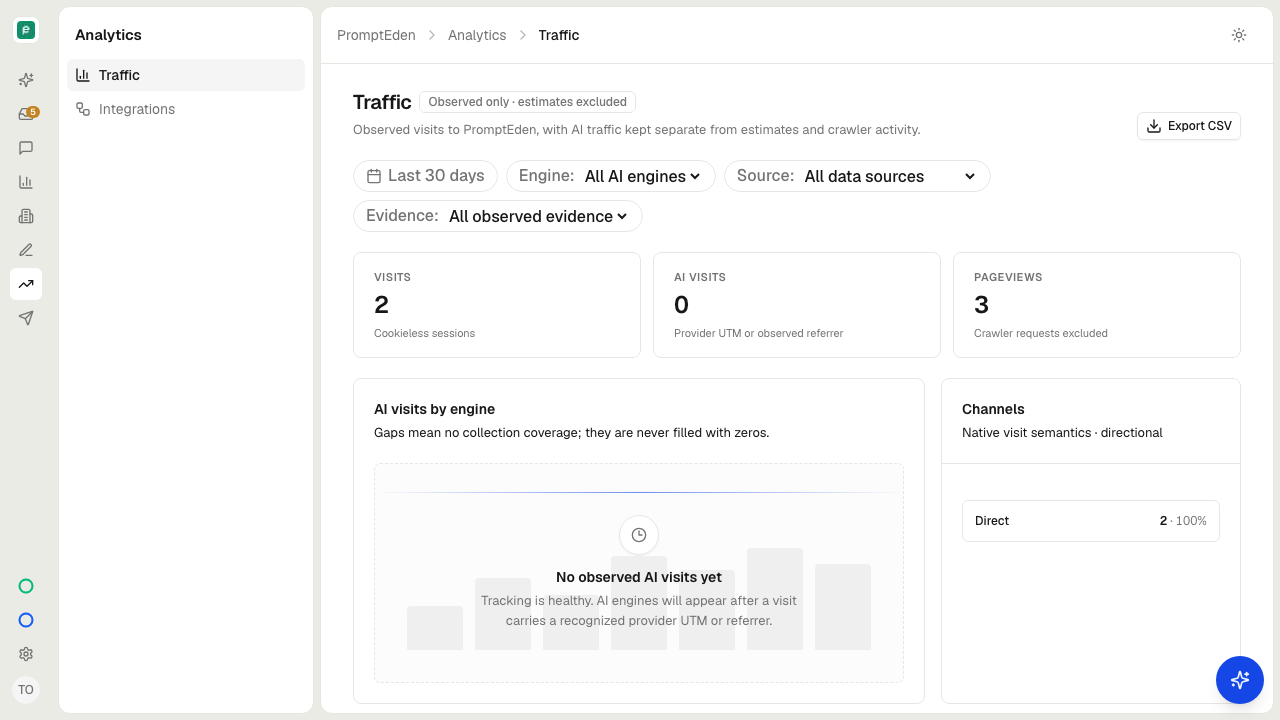Select the trending arrow analytics icon

pos(26,284)
